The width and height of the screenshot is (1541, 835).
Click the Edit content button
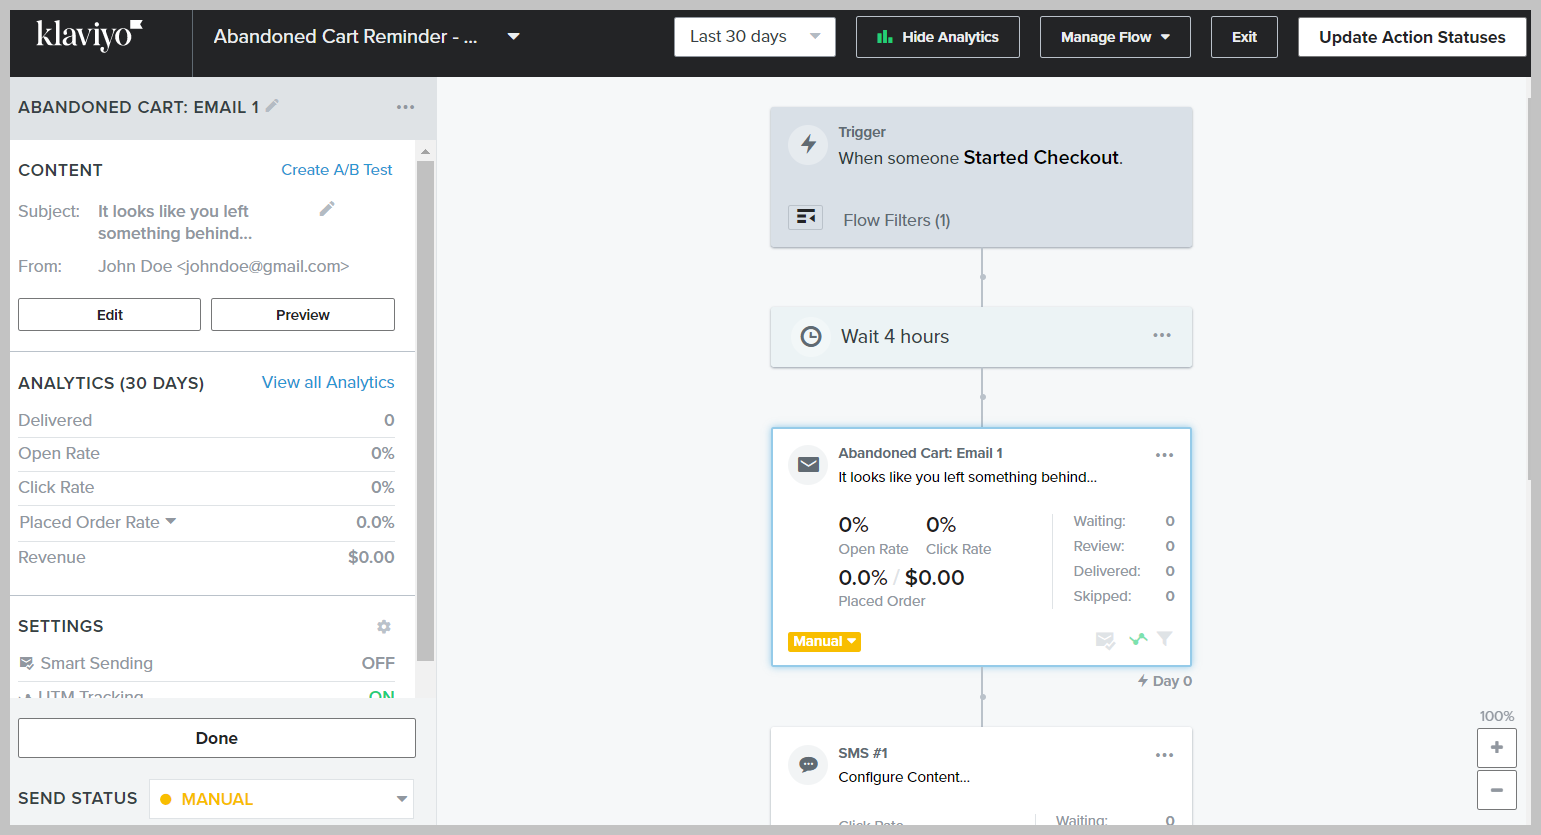coord(109,314)
